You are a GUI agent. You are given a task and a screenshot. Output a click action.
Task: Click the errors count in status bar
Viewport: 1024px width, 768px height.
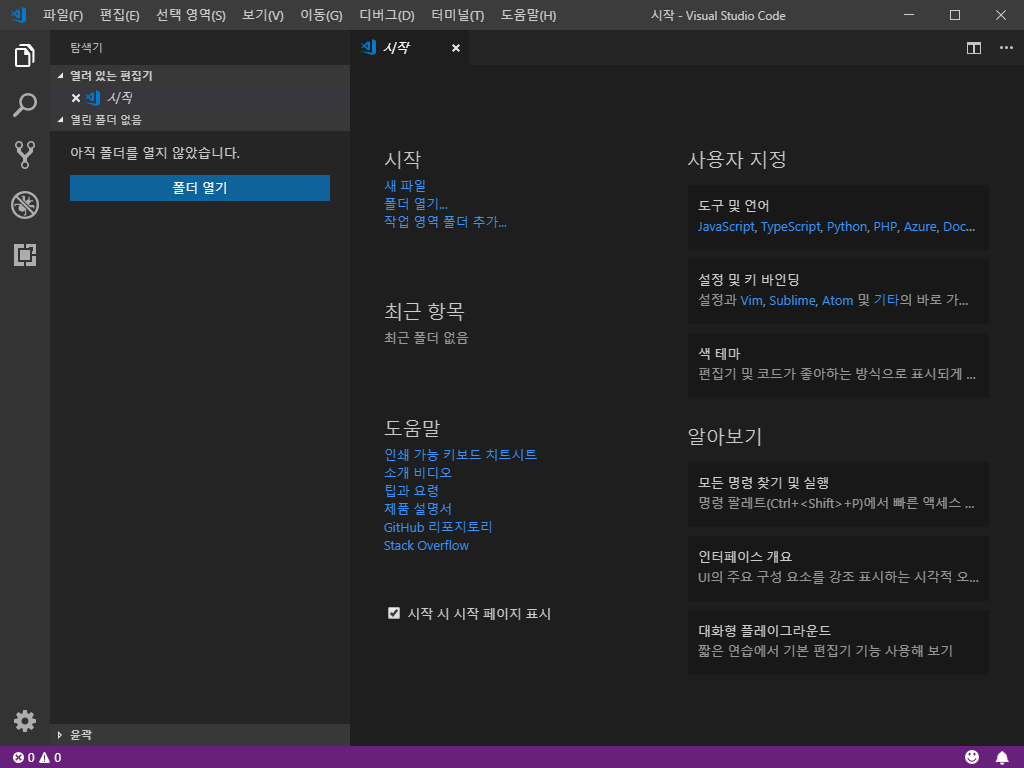pos(24,758)
